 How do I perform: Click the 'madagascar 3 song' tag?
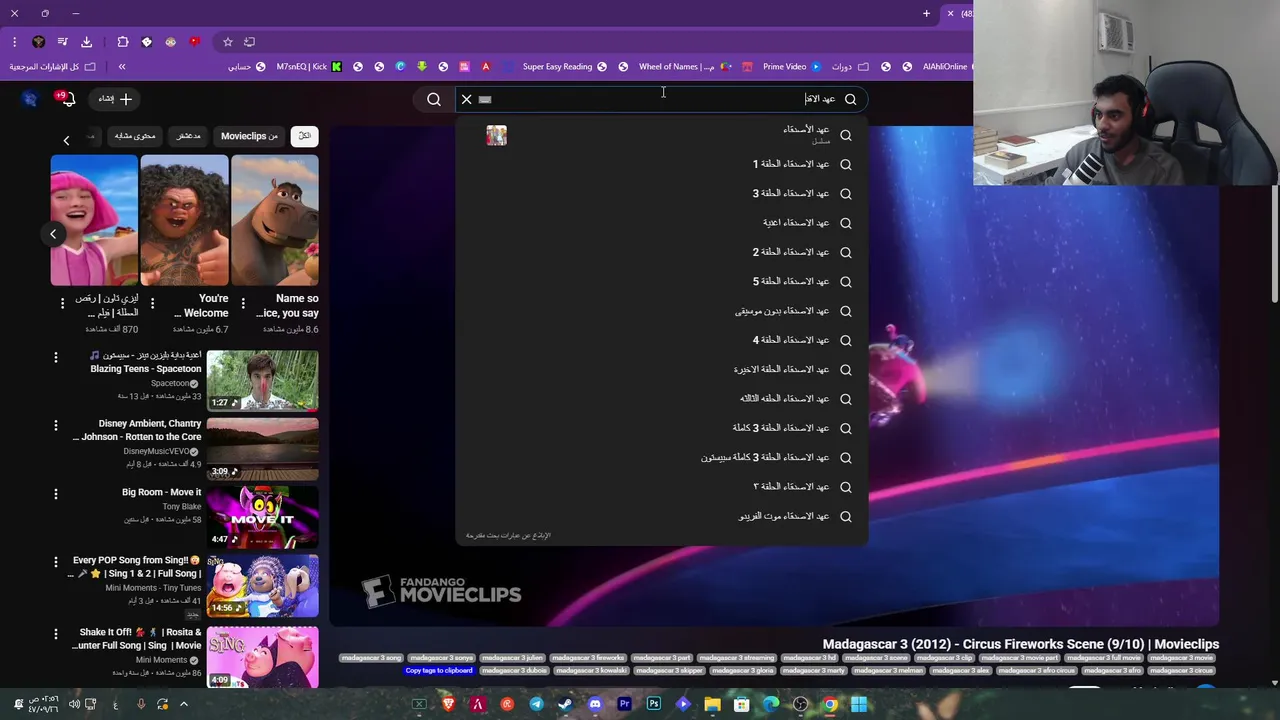point(371,658)
